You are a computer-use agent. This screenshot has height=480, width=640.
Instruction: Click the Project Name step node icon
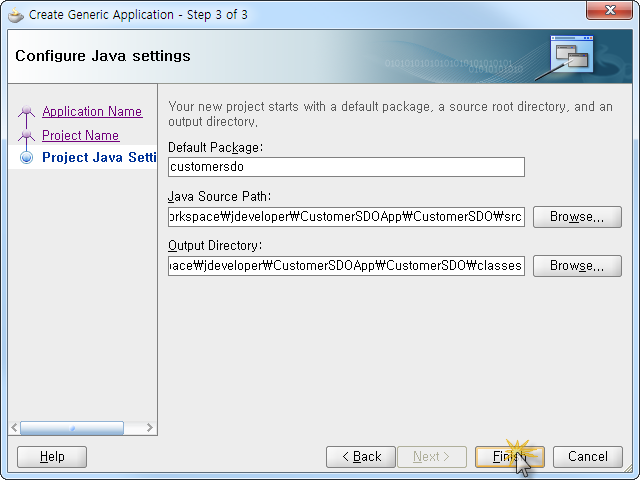pos(27,135)
